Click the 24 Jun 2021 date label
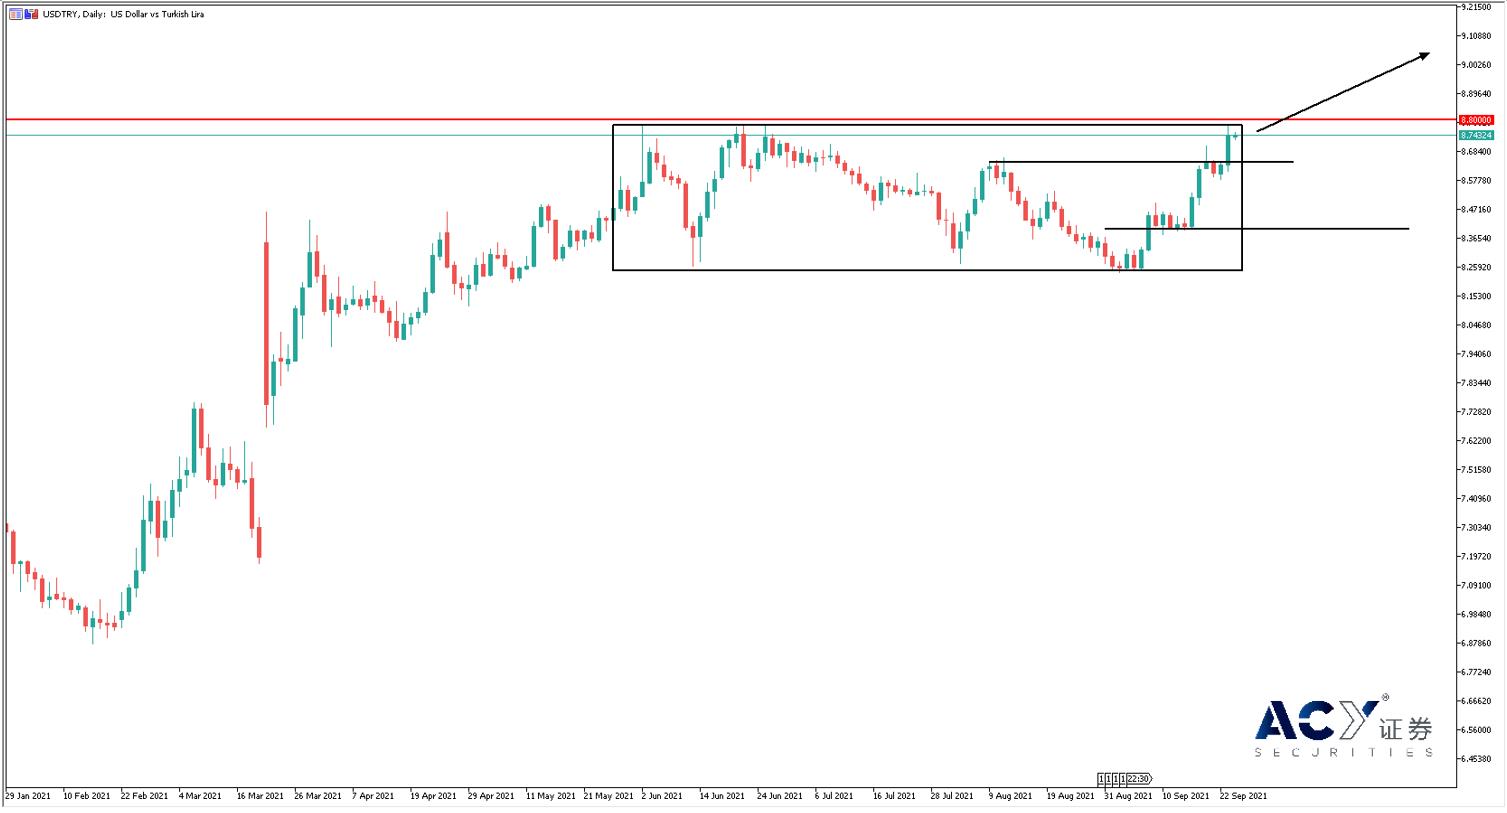Screen dimensions: 1507x813 click(779, 797)
